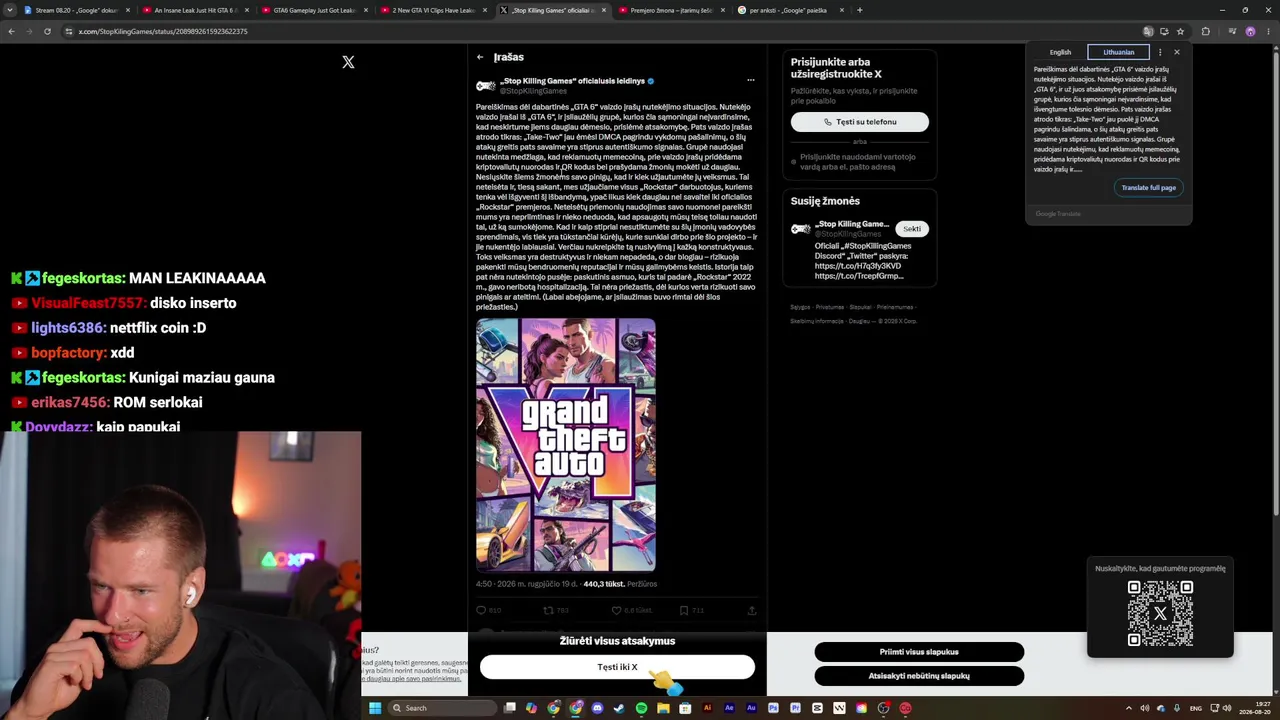Switch to the An Insane Leak tab
This screenshot has height=720, width=1280.
195,10
